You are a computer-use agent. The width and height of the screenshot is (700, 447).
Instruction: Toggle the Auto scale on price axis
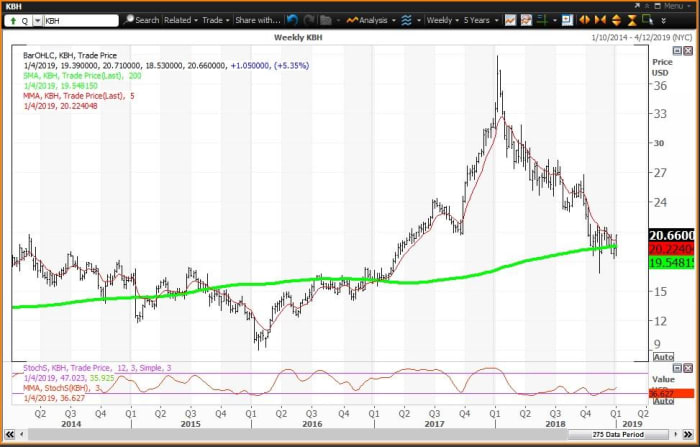coord(663,357)
